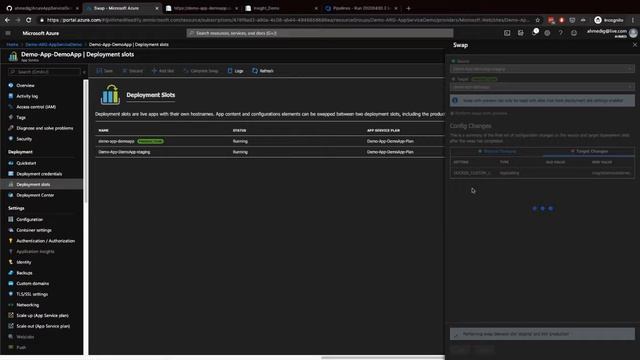Open Scale out (App Service plan)
This screenshot has width=640, height=360.
(43, 326)
